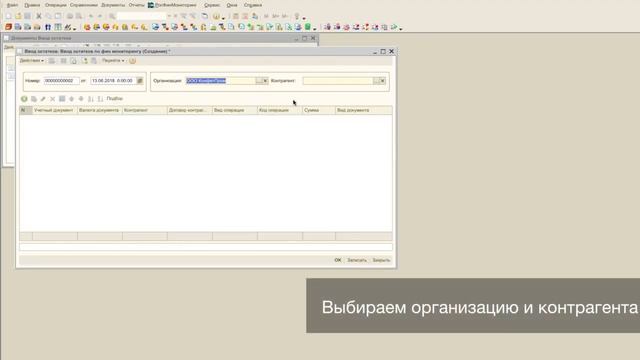Image resolution: width=640 pixels, height=360 pixels.
Task: Add a new table row with green plus
Action: (x=24, y=99)
